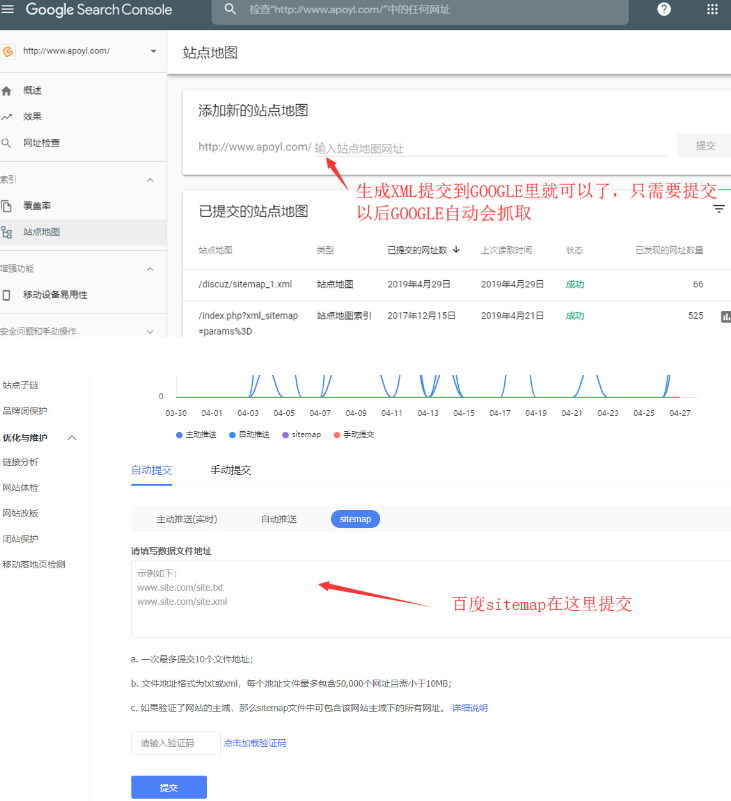This screenshot has height=801, width=731.
Task: Open the /discuz/sitemap_1.xml row
Action: click(x=457, y=285)
